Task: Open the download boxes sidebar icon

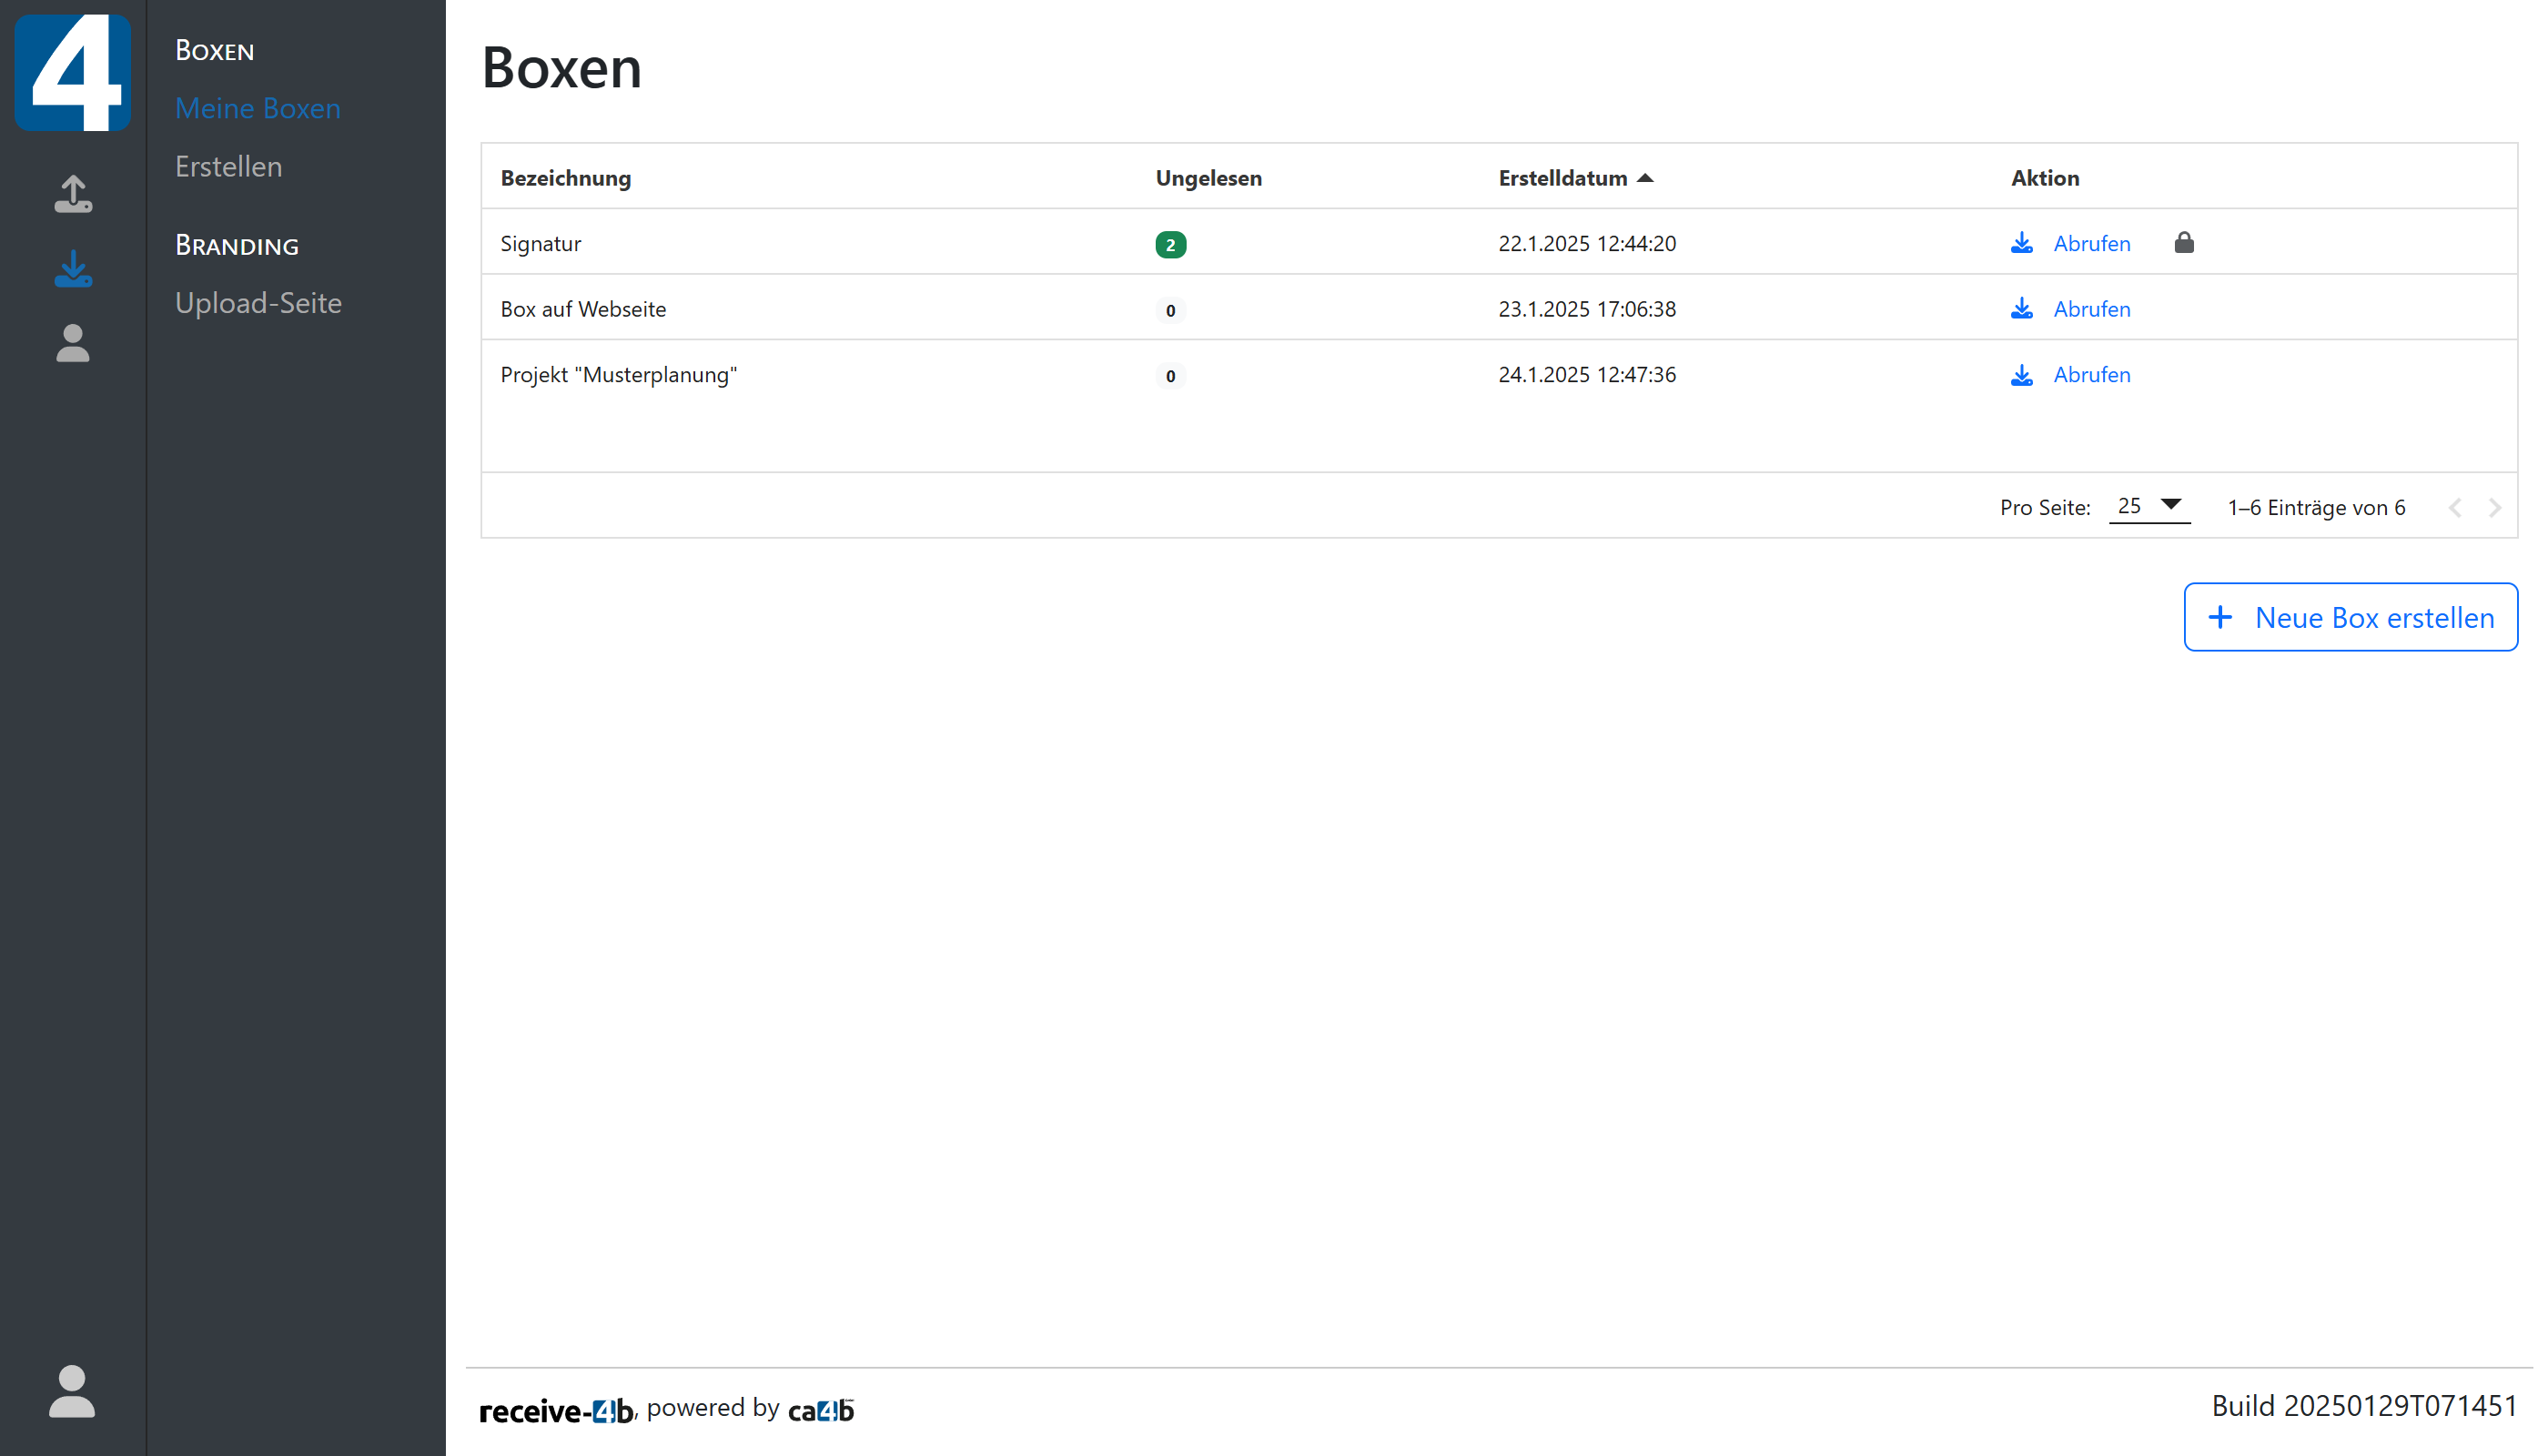Action: [73, 269]
